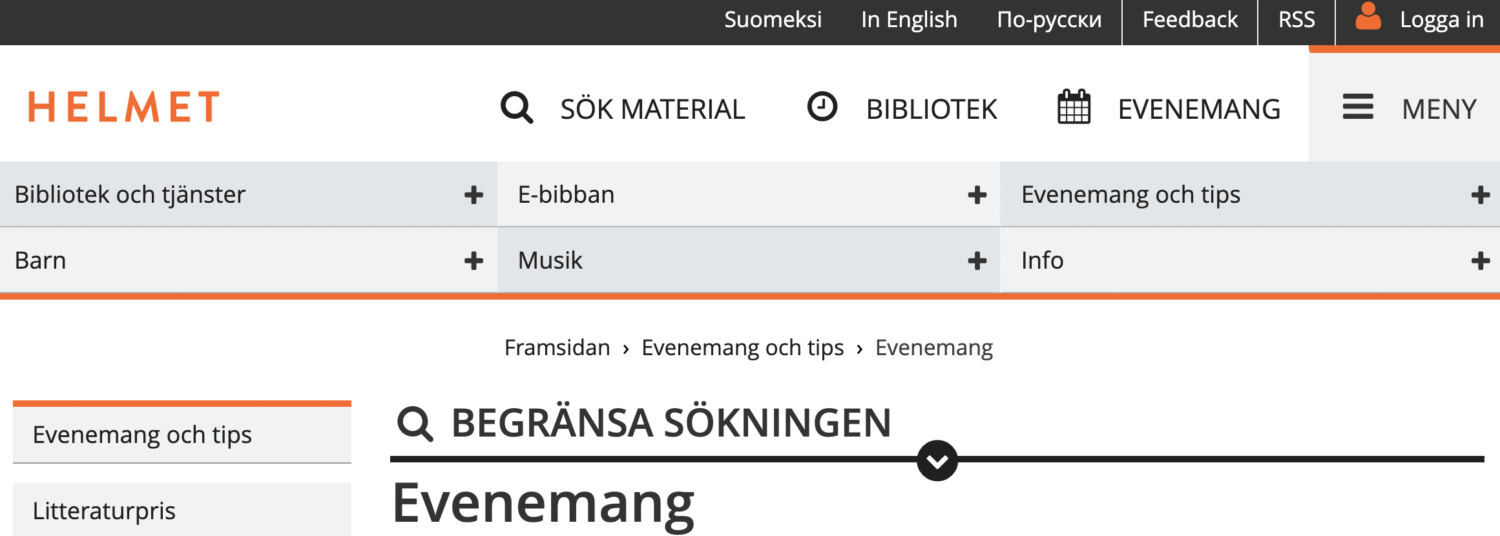
Task: Open the hamburger Meny icon
Action: [1358, 107]
